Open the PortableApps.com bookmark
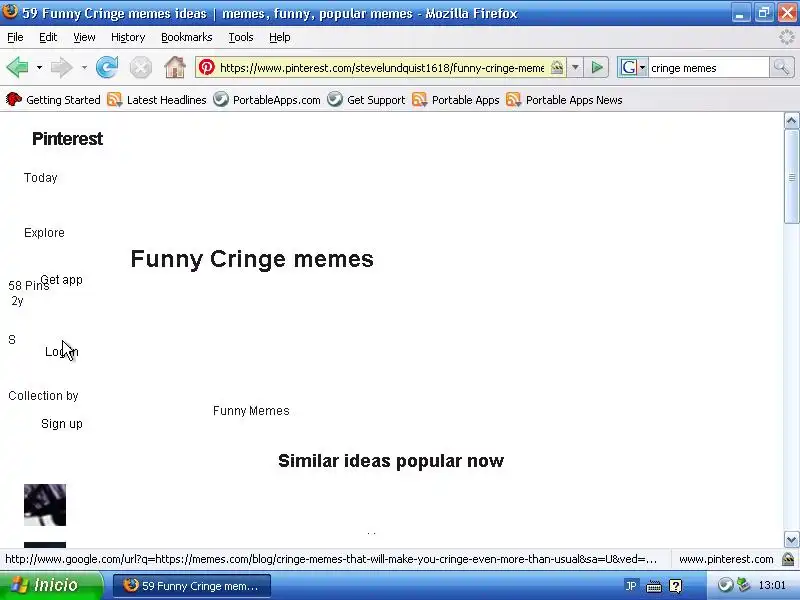Viewport: 800px width, 600px height. (267, 100)
